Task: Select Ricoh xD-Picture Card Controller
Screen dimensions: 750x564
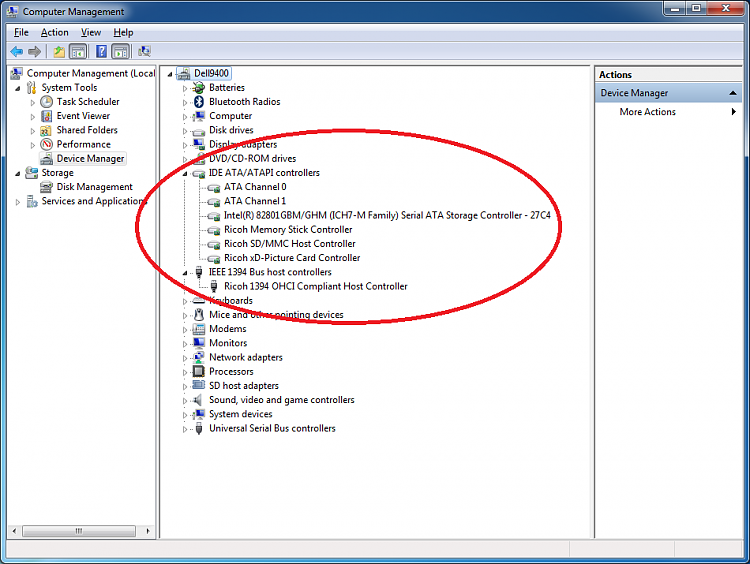Action: coord(292,258)
